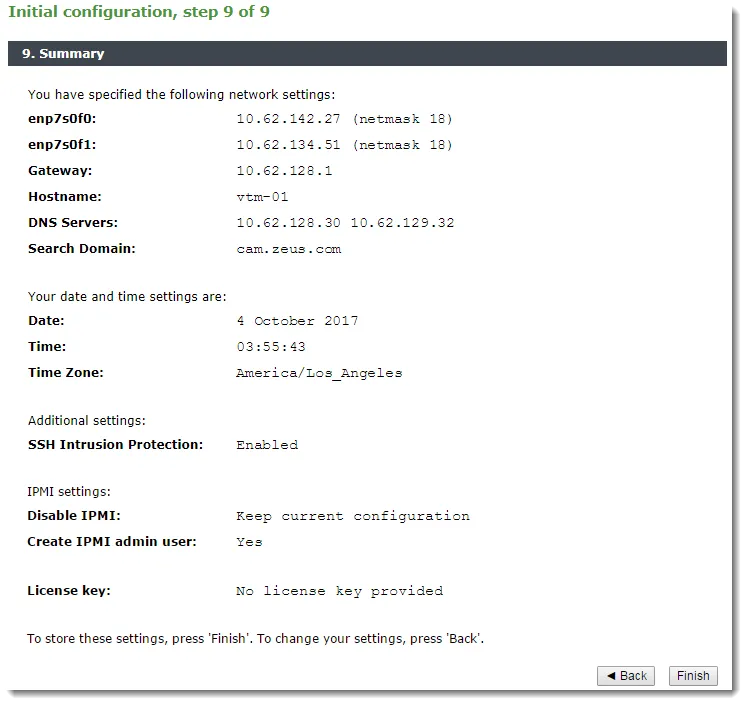This screenshot has width=747, height=705.
Task: Click the 'You have specified the following network settings:' line
Action: coord(182,94)
